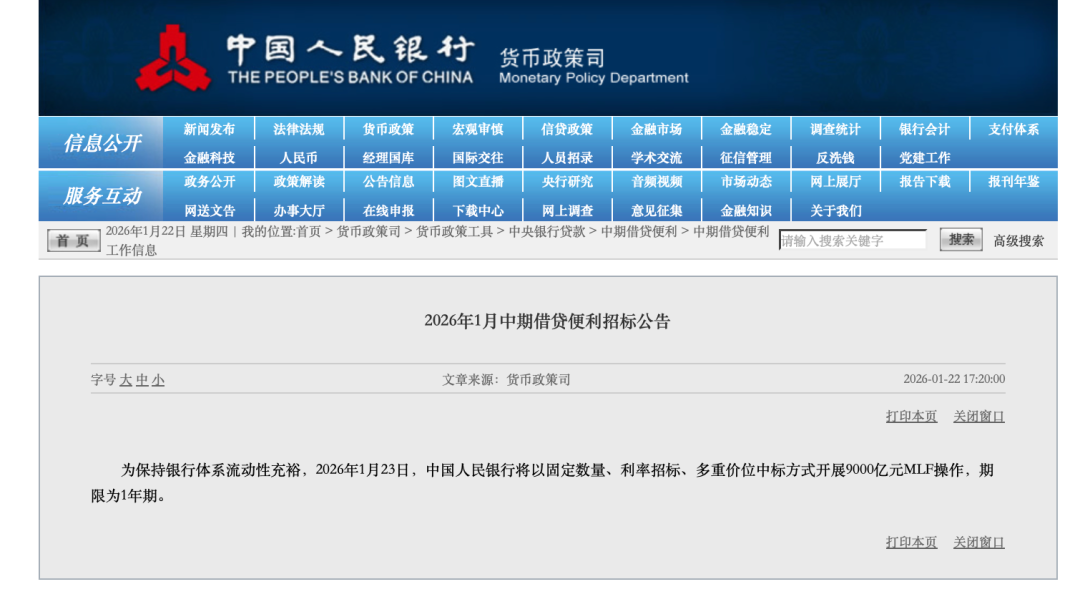Click the 信息公开 section header
This screenshot has height=607, width=1080.
pyautogui.click(x=102, y=143)
